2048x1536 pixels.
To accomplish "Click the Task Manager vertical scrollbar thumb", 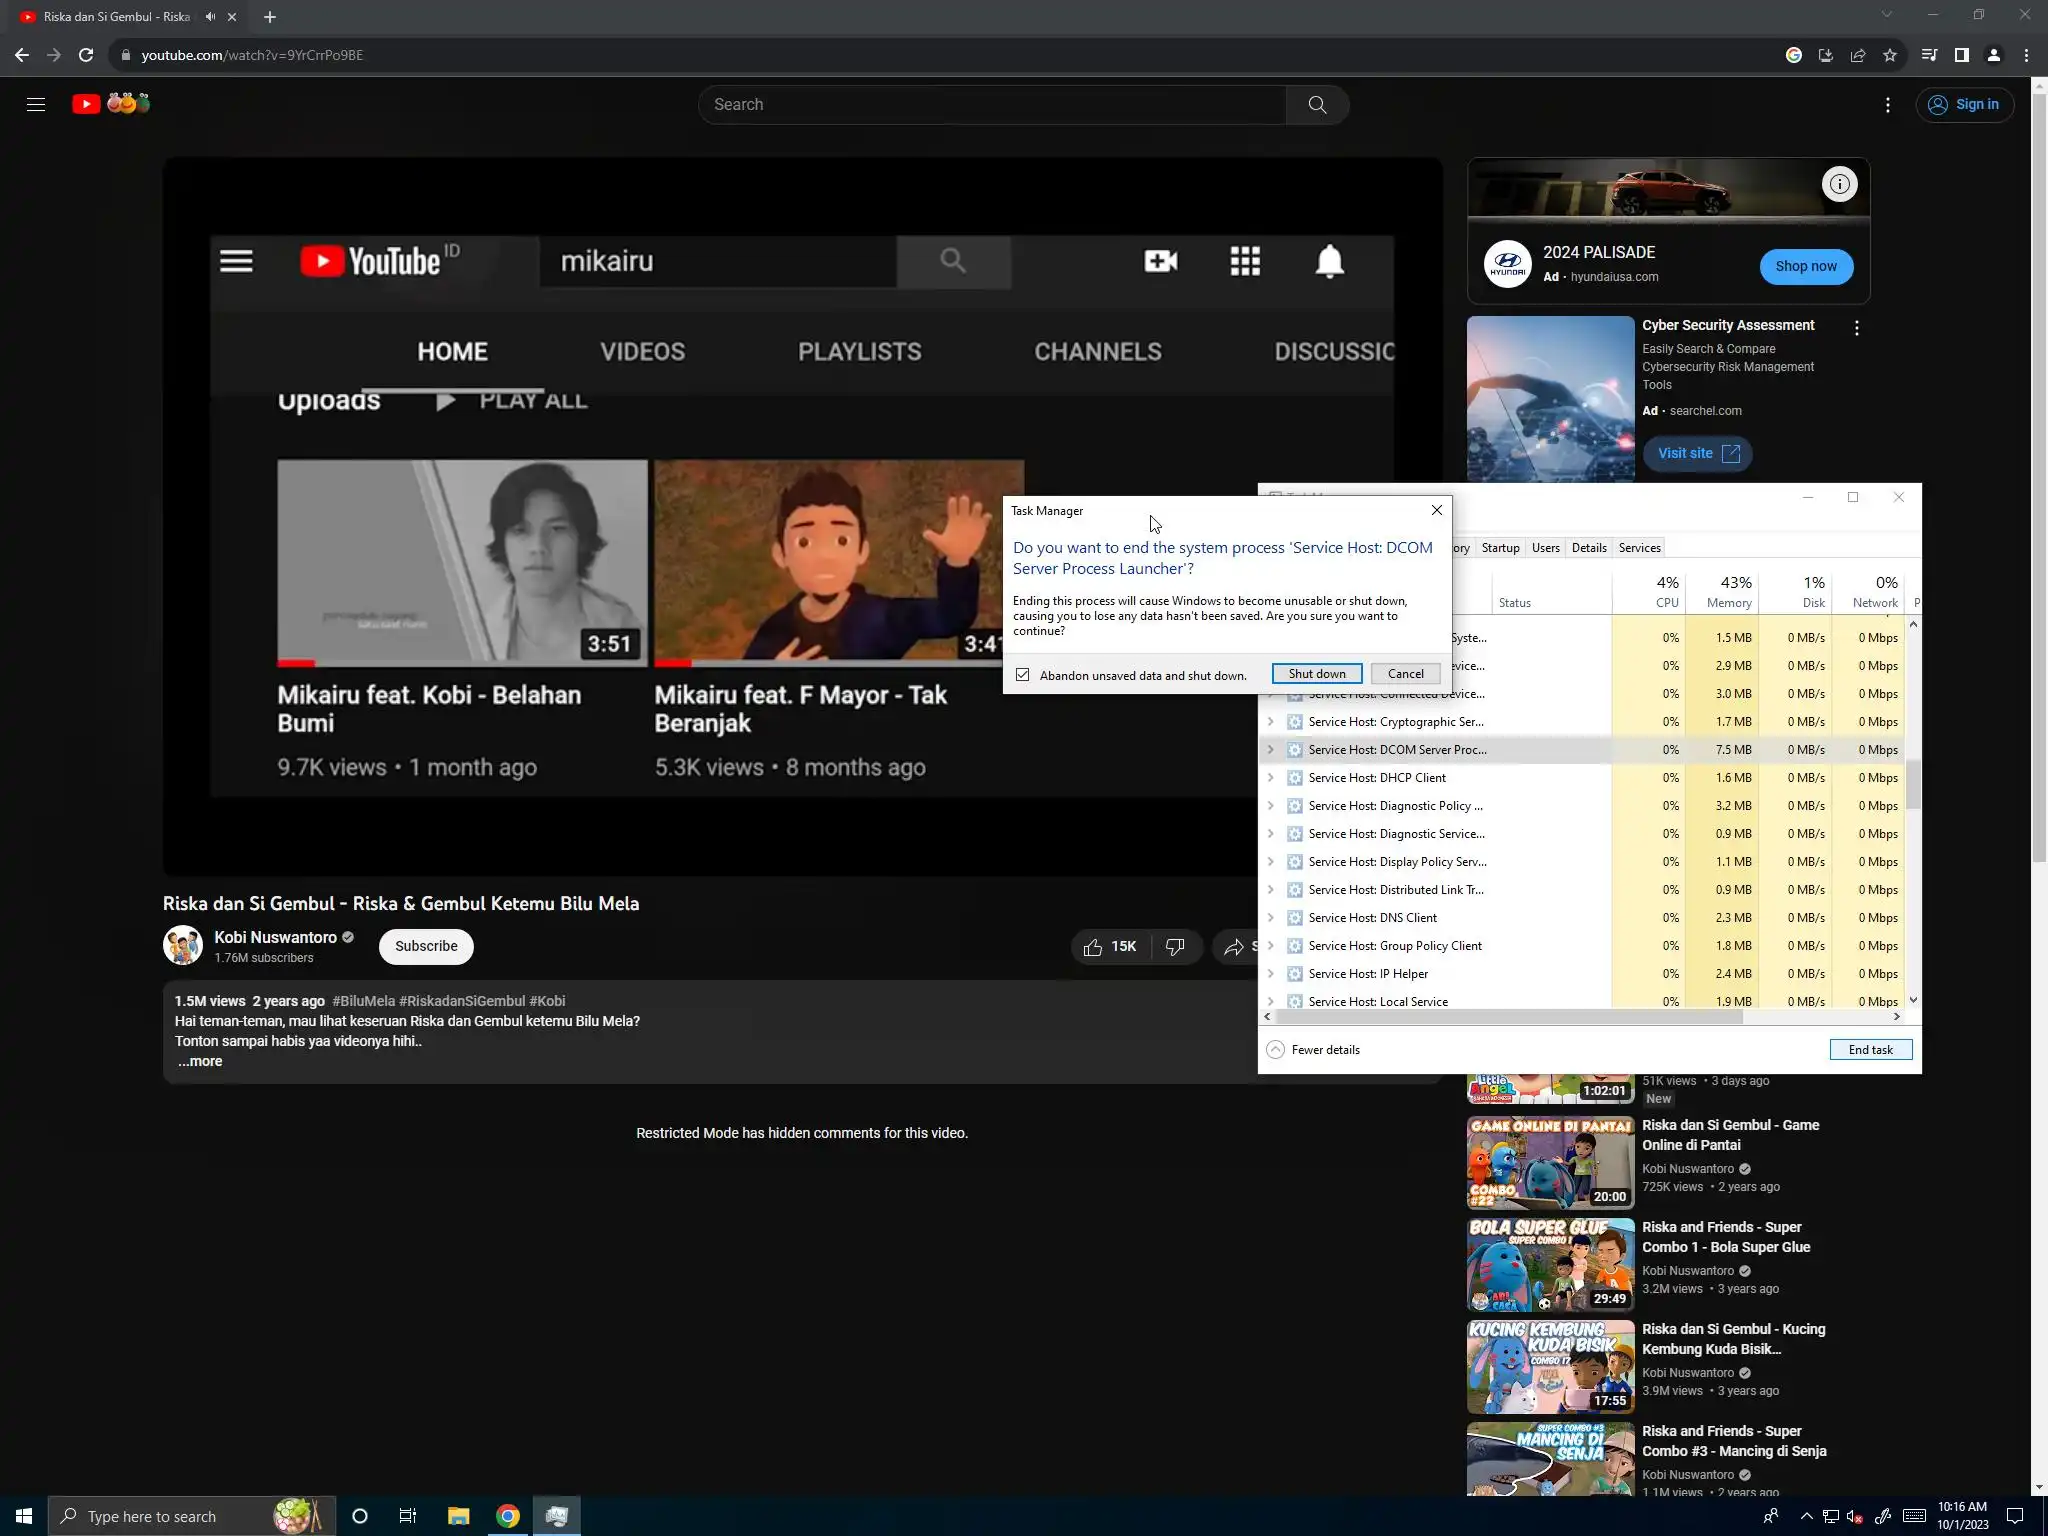I will pos(1913,784).
